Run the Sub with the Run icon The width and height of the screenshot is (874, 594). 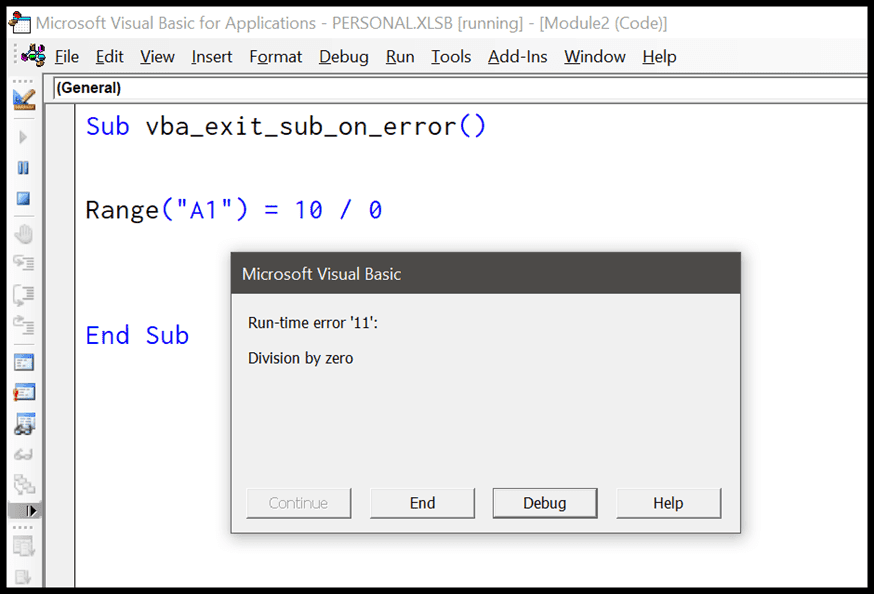point(22,137)
